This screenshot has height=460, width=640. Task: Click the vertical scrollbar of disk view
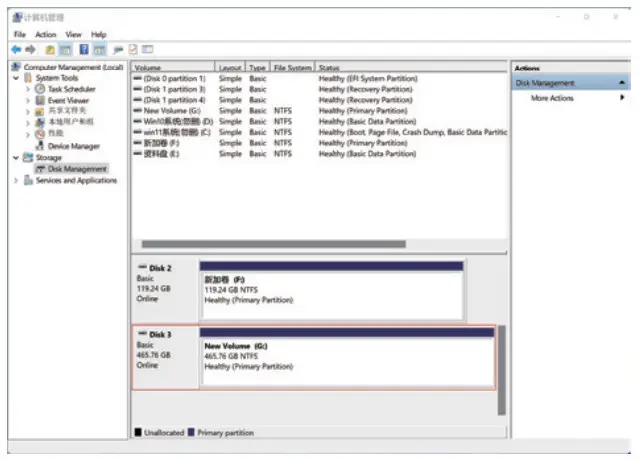[502, 370]
